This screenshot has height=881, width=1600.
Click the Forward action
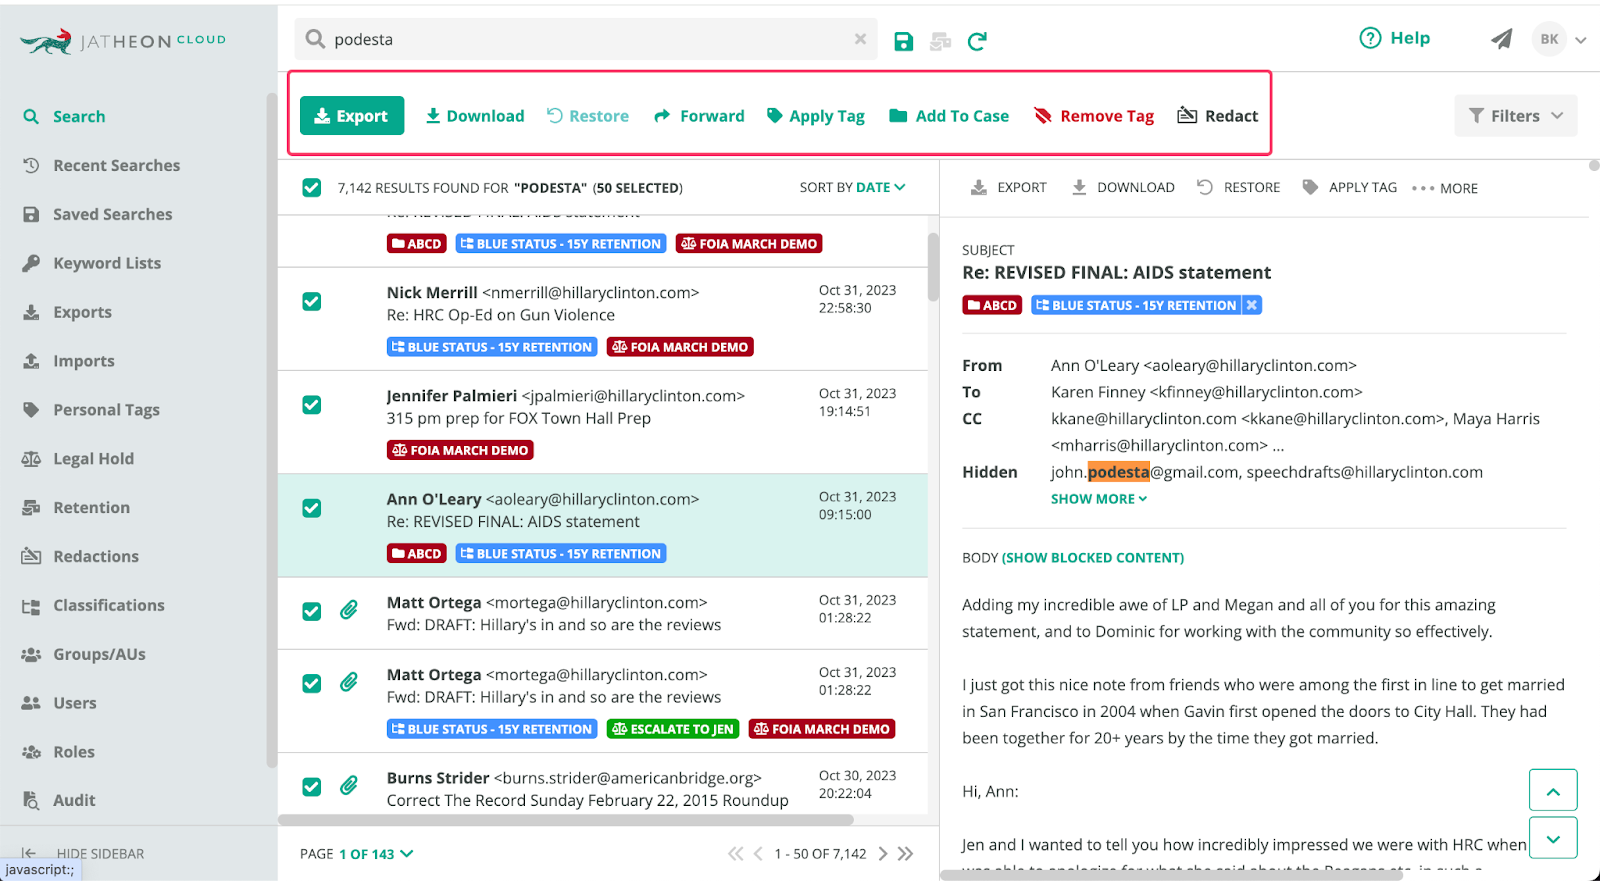699,116
